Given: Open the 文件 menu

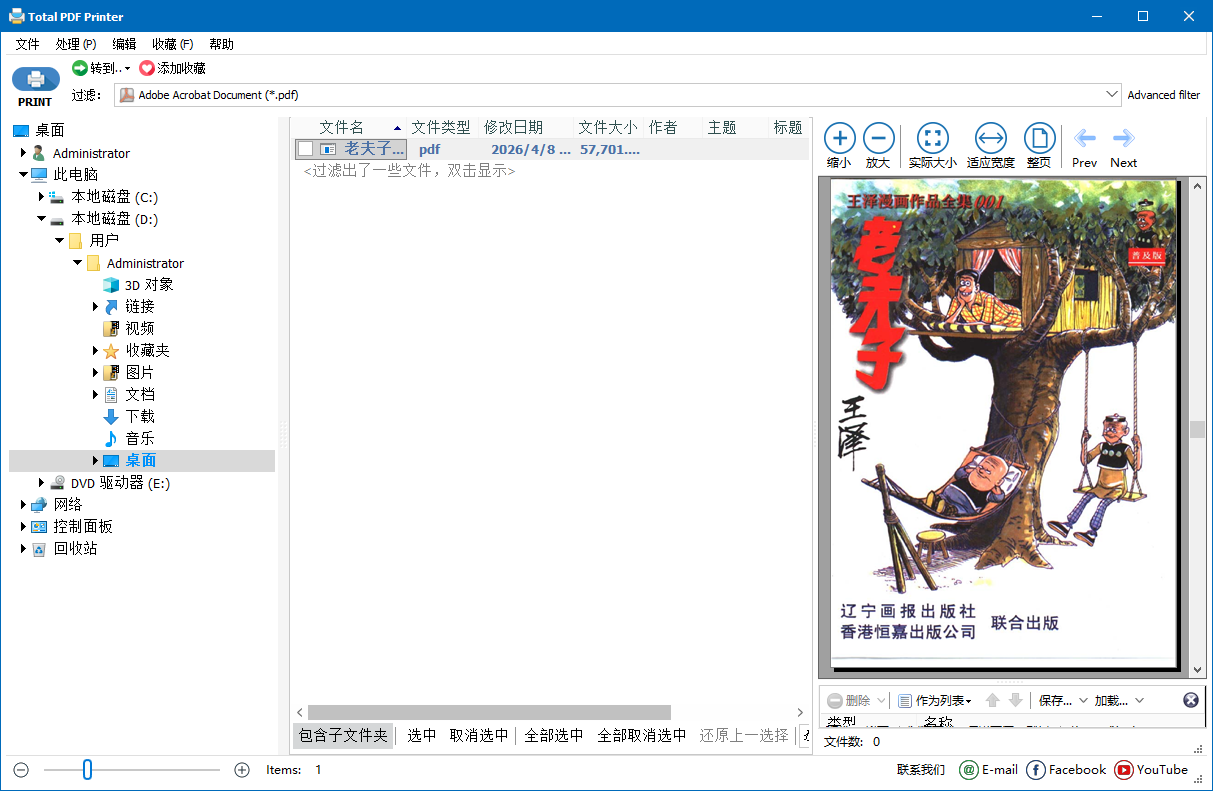Looking at the screenshot, I should click(x=27, y=44).
